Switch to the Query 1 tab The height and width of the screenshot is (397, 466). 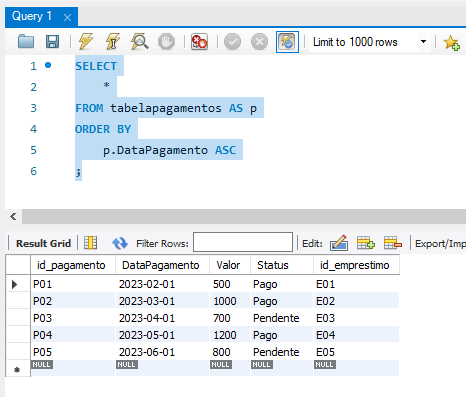coord(32,16)
